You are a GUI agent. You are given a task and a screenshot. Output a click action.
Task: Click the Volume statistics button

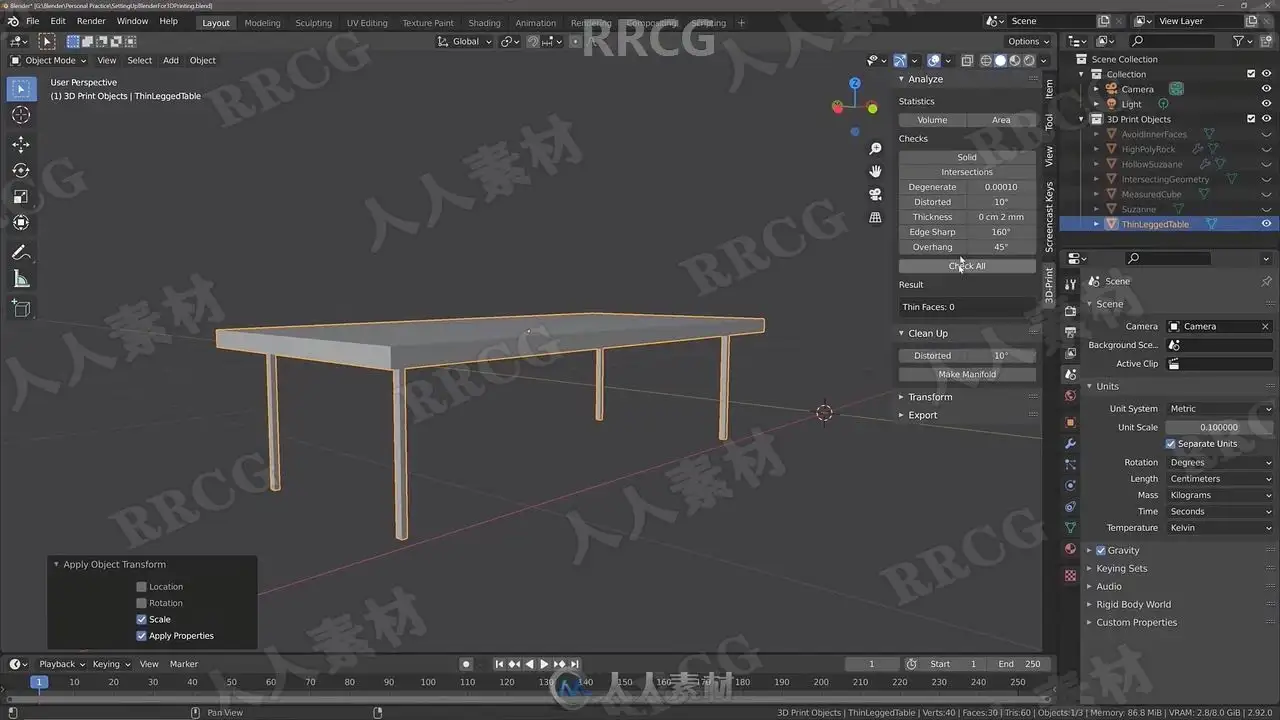click(x=932, y=120)
